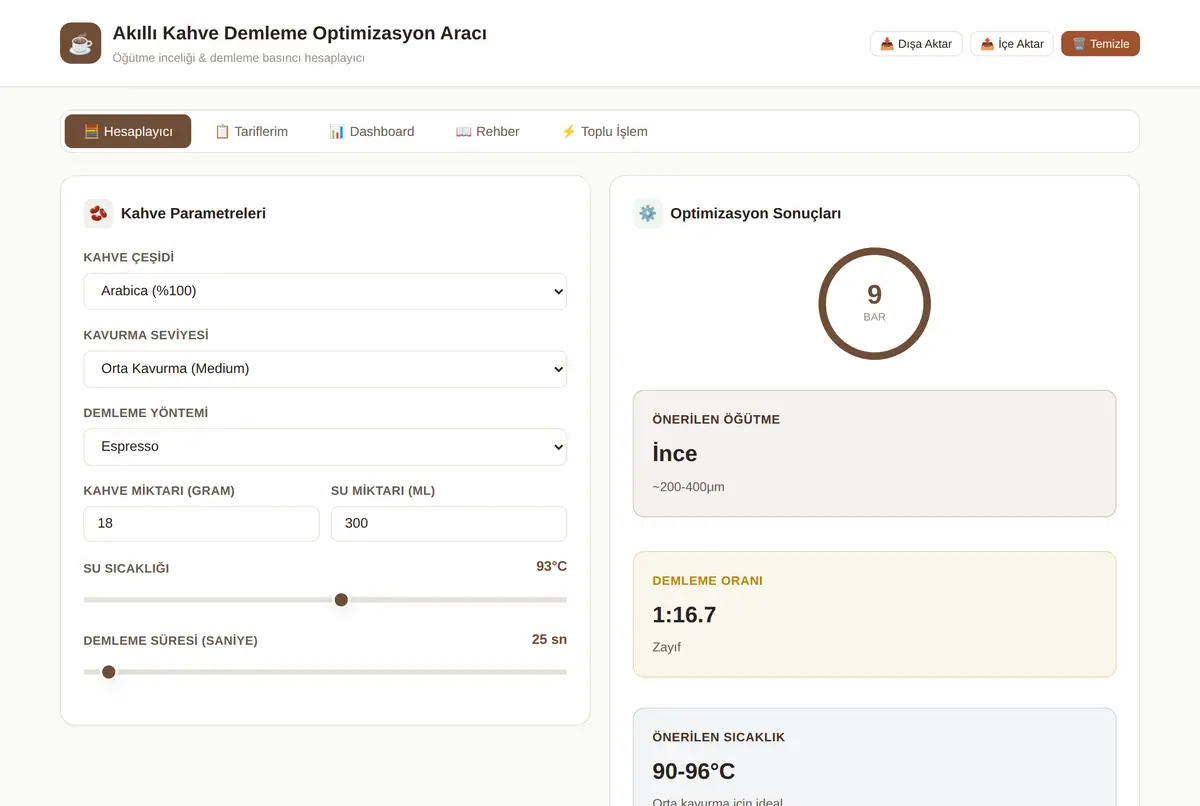1200x806 pixels.
Task: Click the İnce grind recommendation text
Action: click(x=675, y=453)
